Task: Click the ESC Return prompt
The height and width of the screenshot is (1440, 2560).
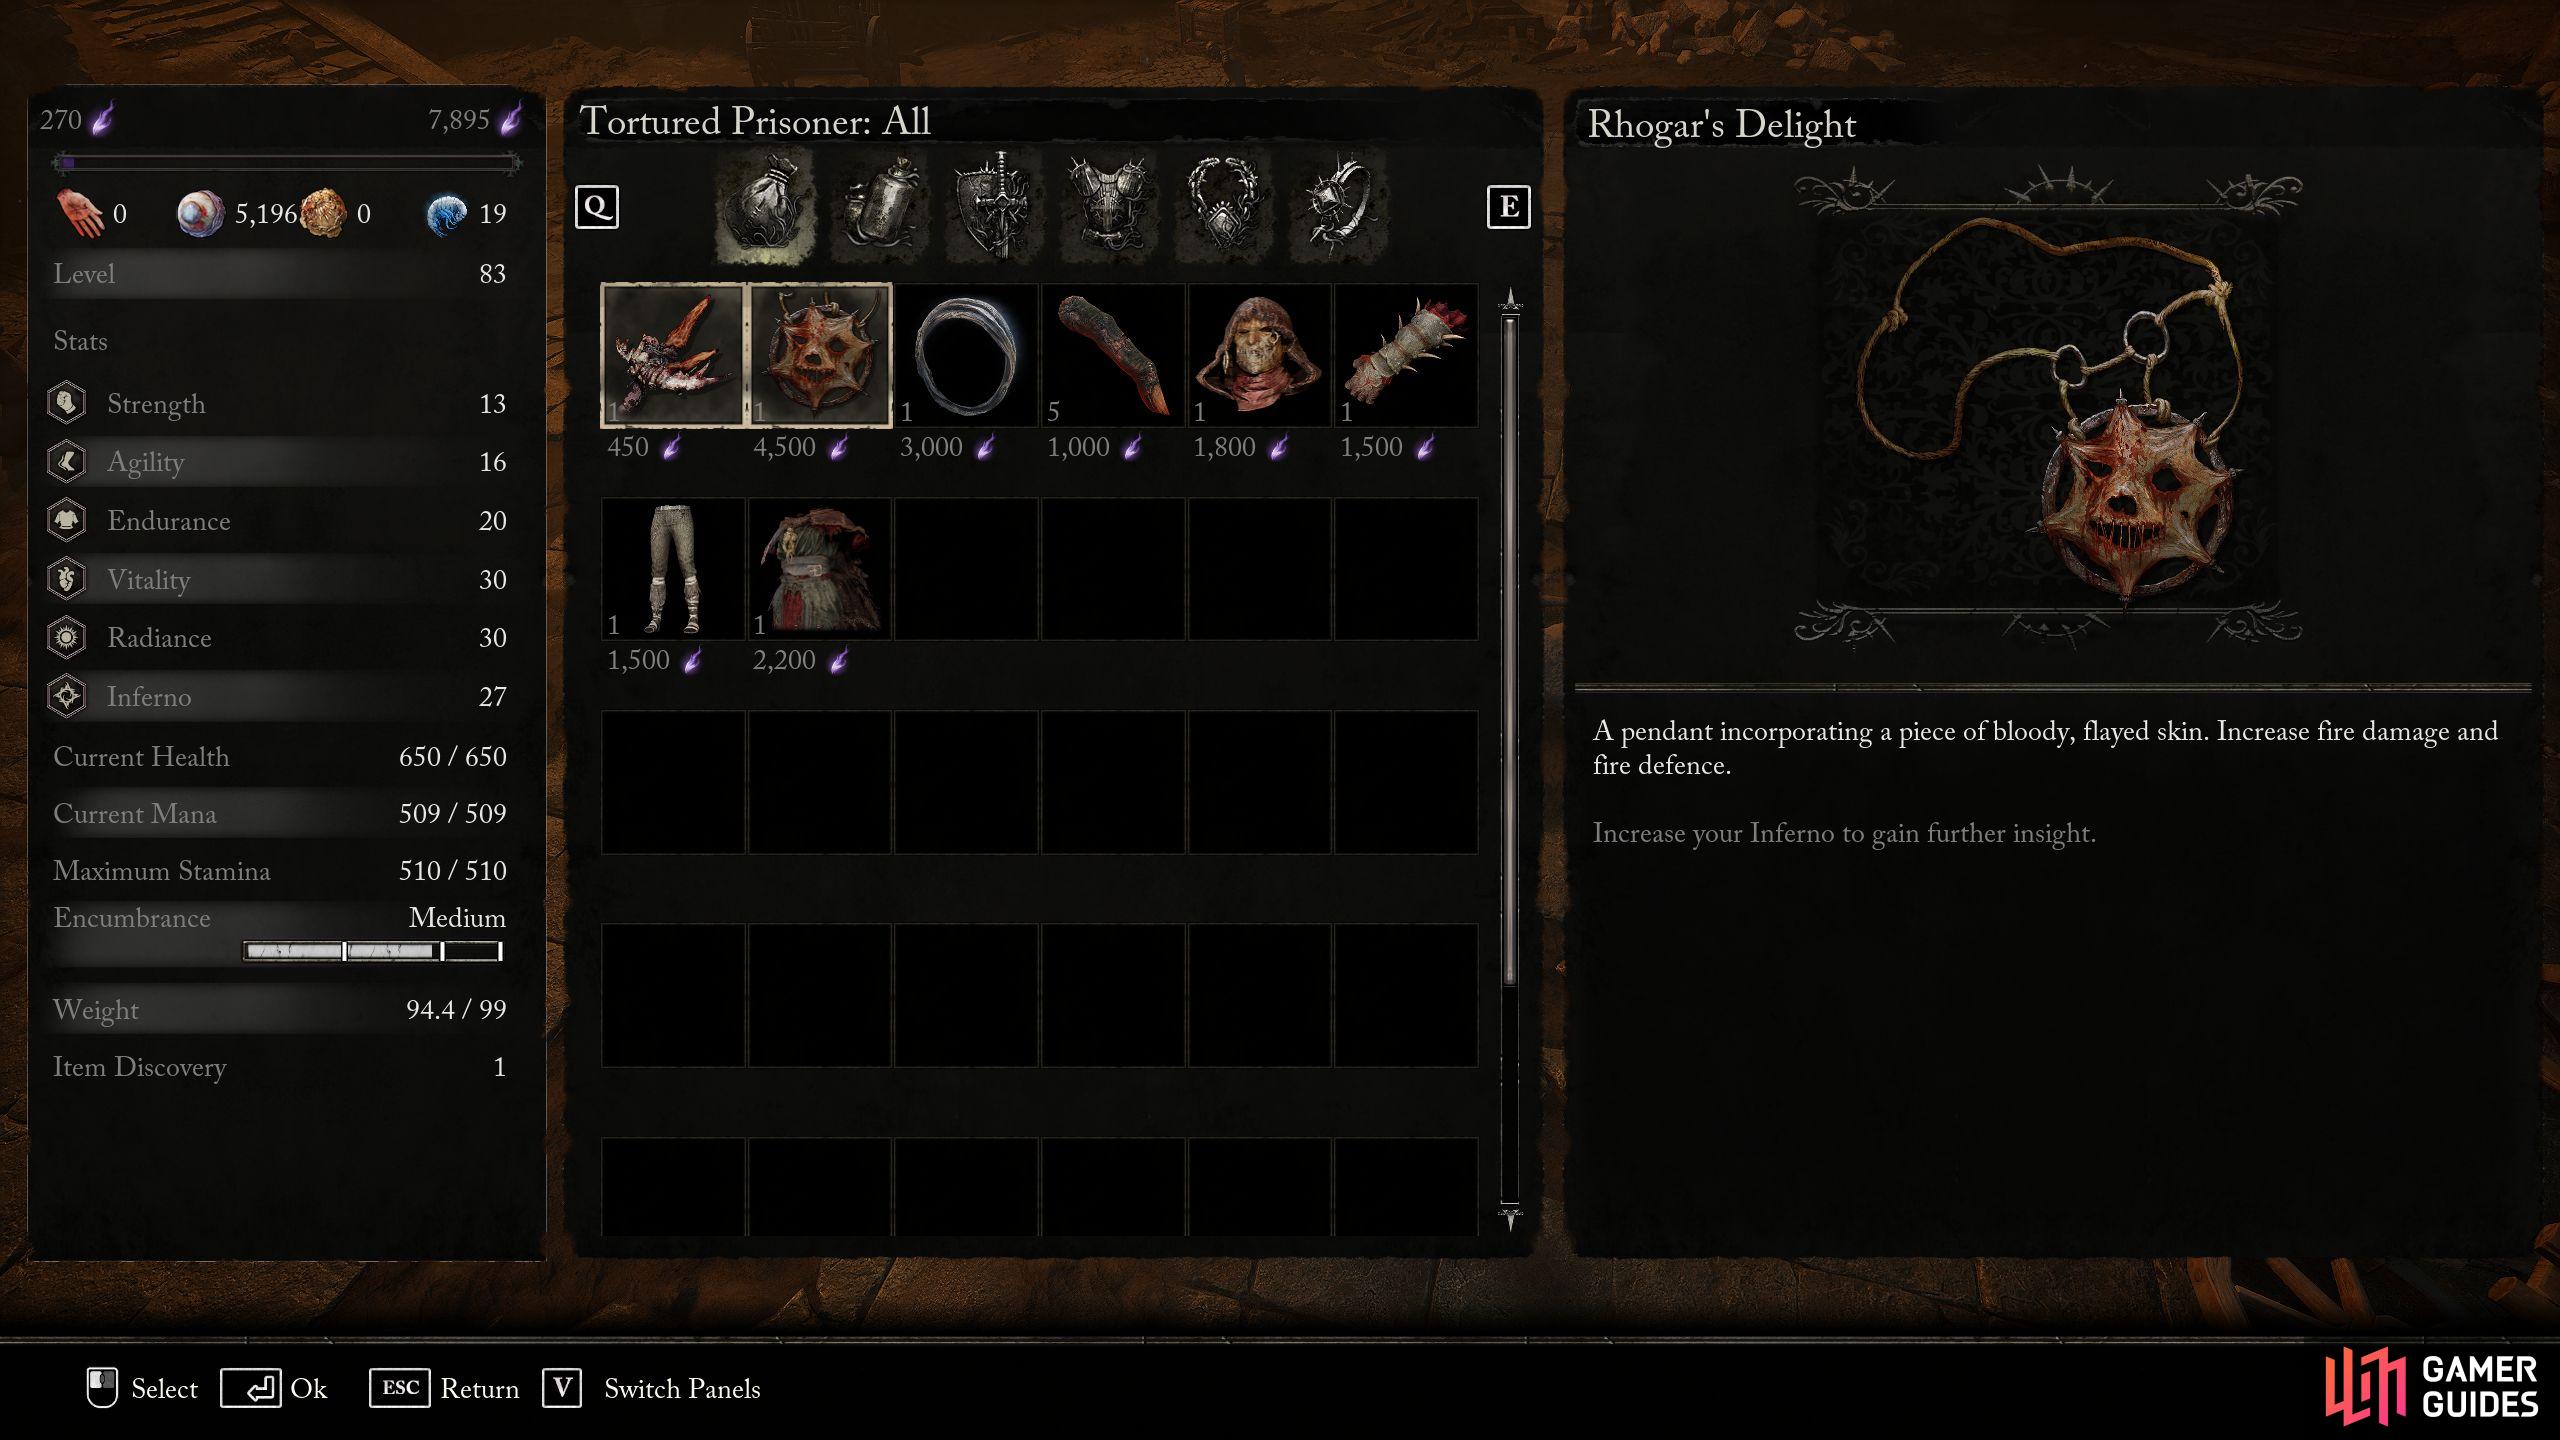Action: 445,1388
